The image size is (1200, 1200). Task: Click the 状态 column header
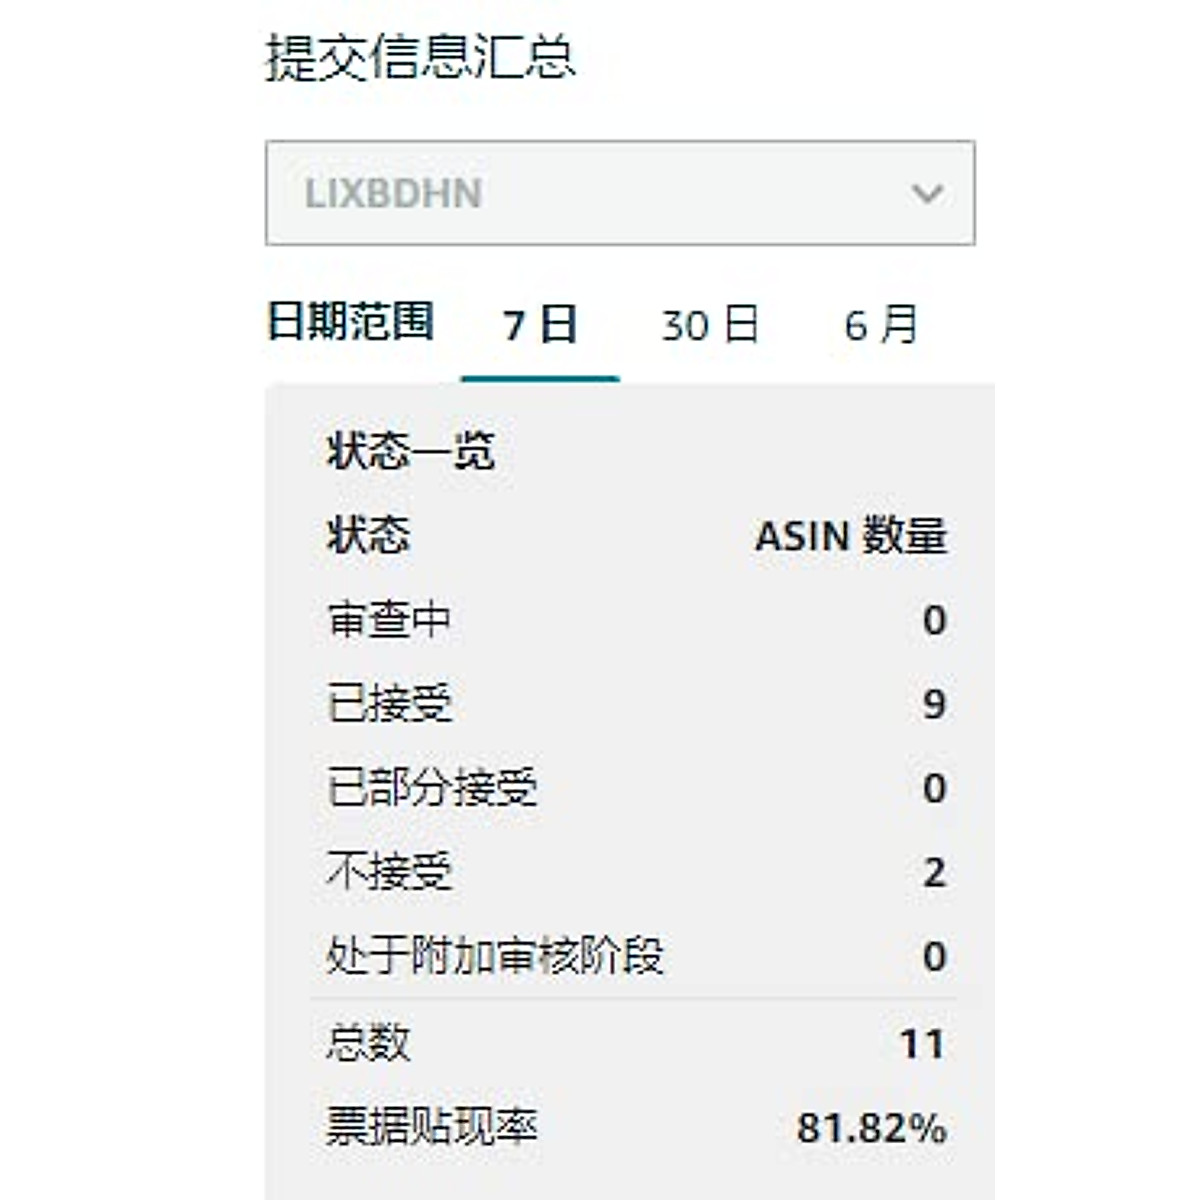pyautogui.click(x=368, y=536)
